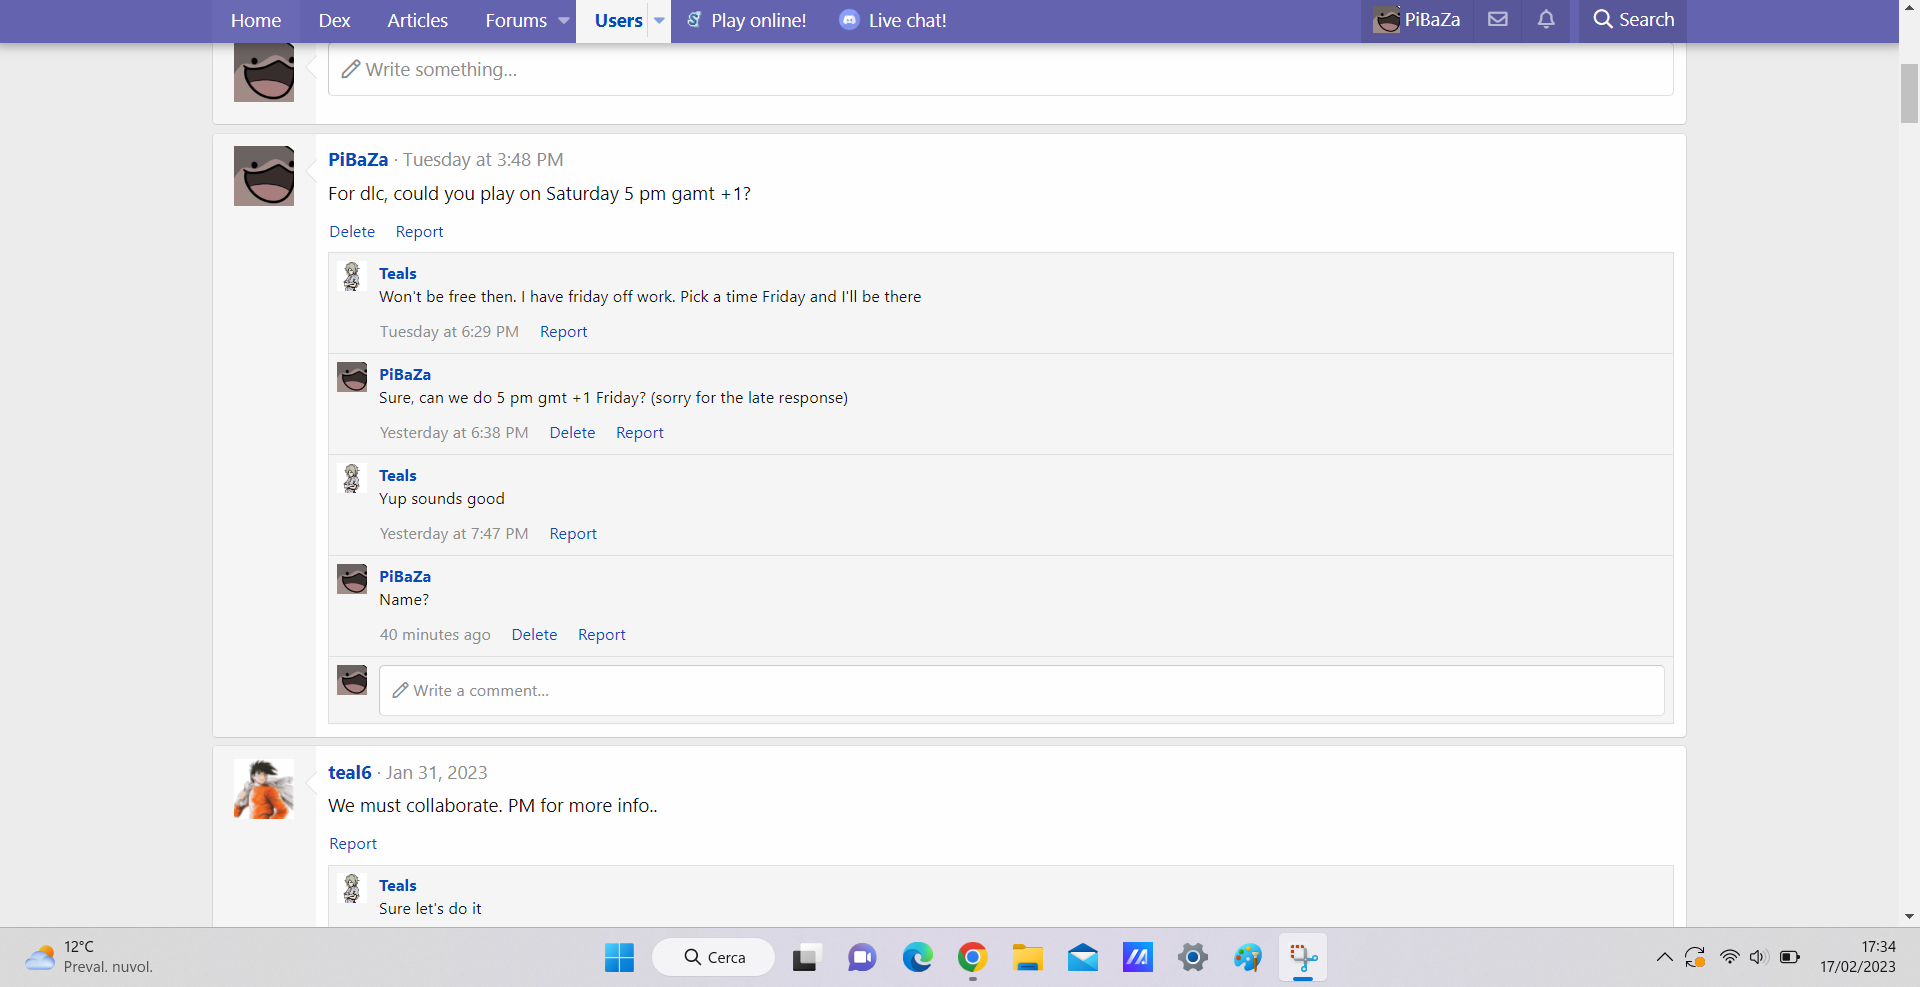Show hidden system tray icons
The height and width of the screenshot is (987, 1920).
[x=1664, y=958]
